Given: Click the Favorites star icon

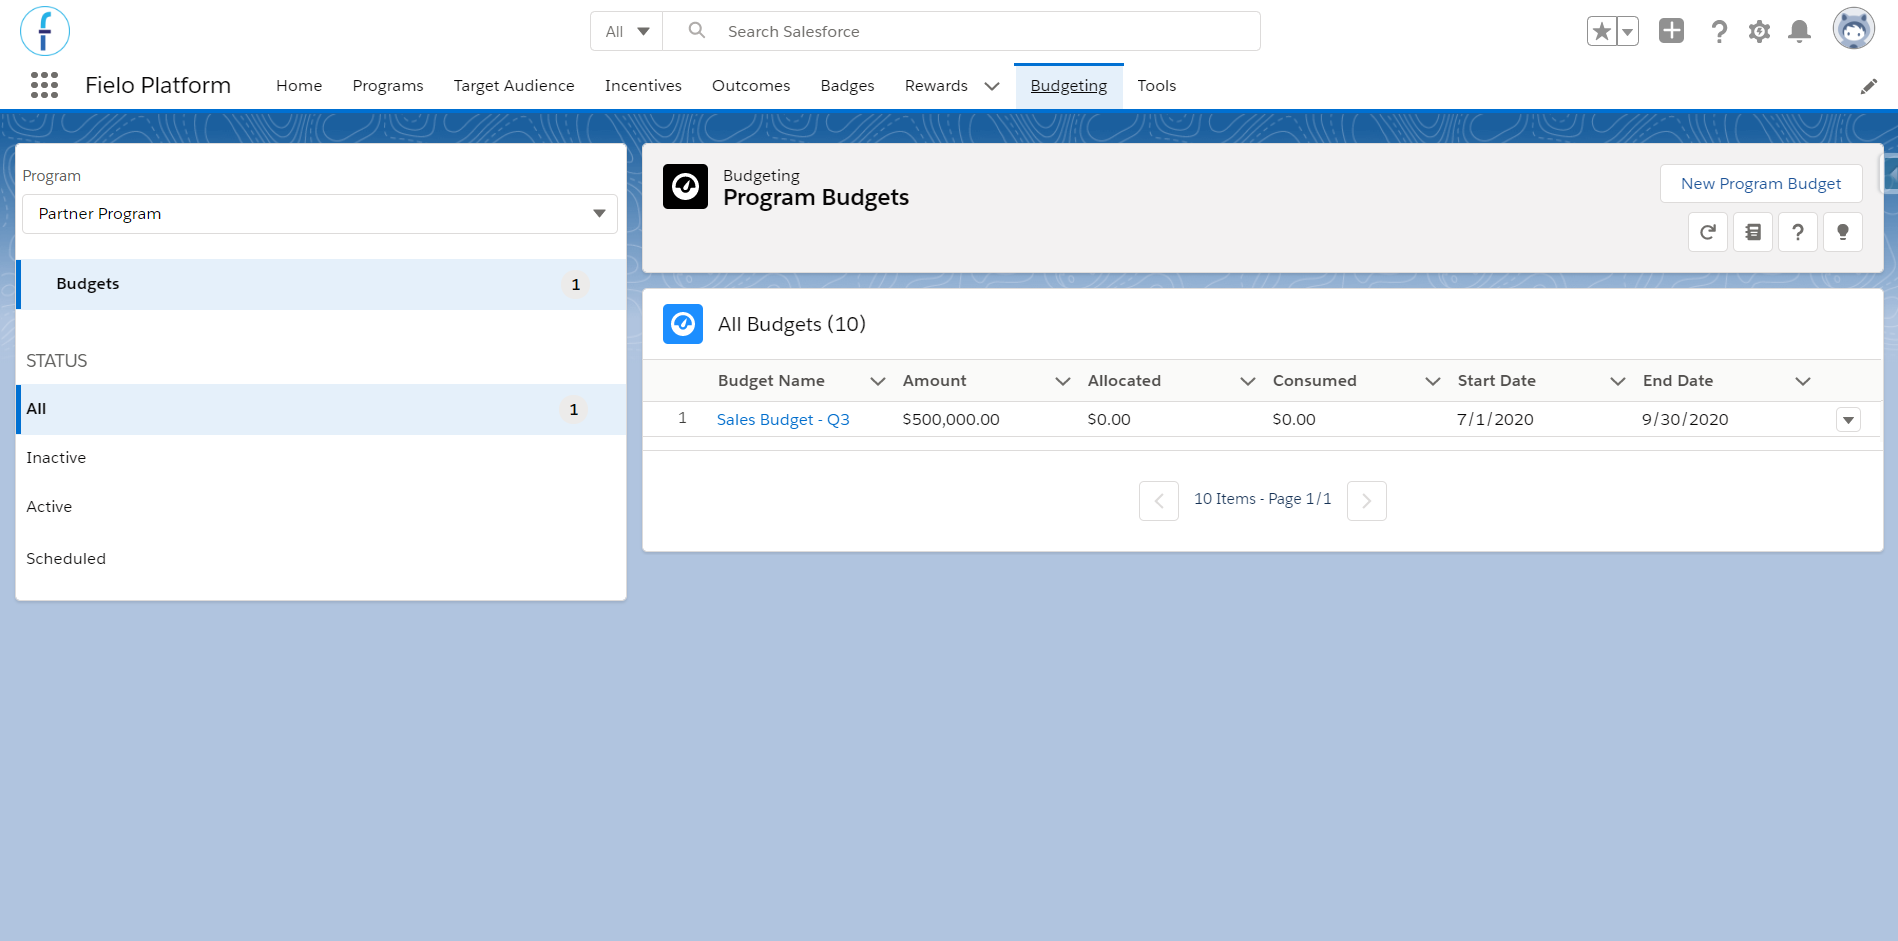Looking at the screenshot, I should [1602, 32].
